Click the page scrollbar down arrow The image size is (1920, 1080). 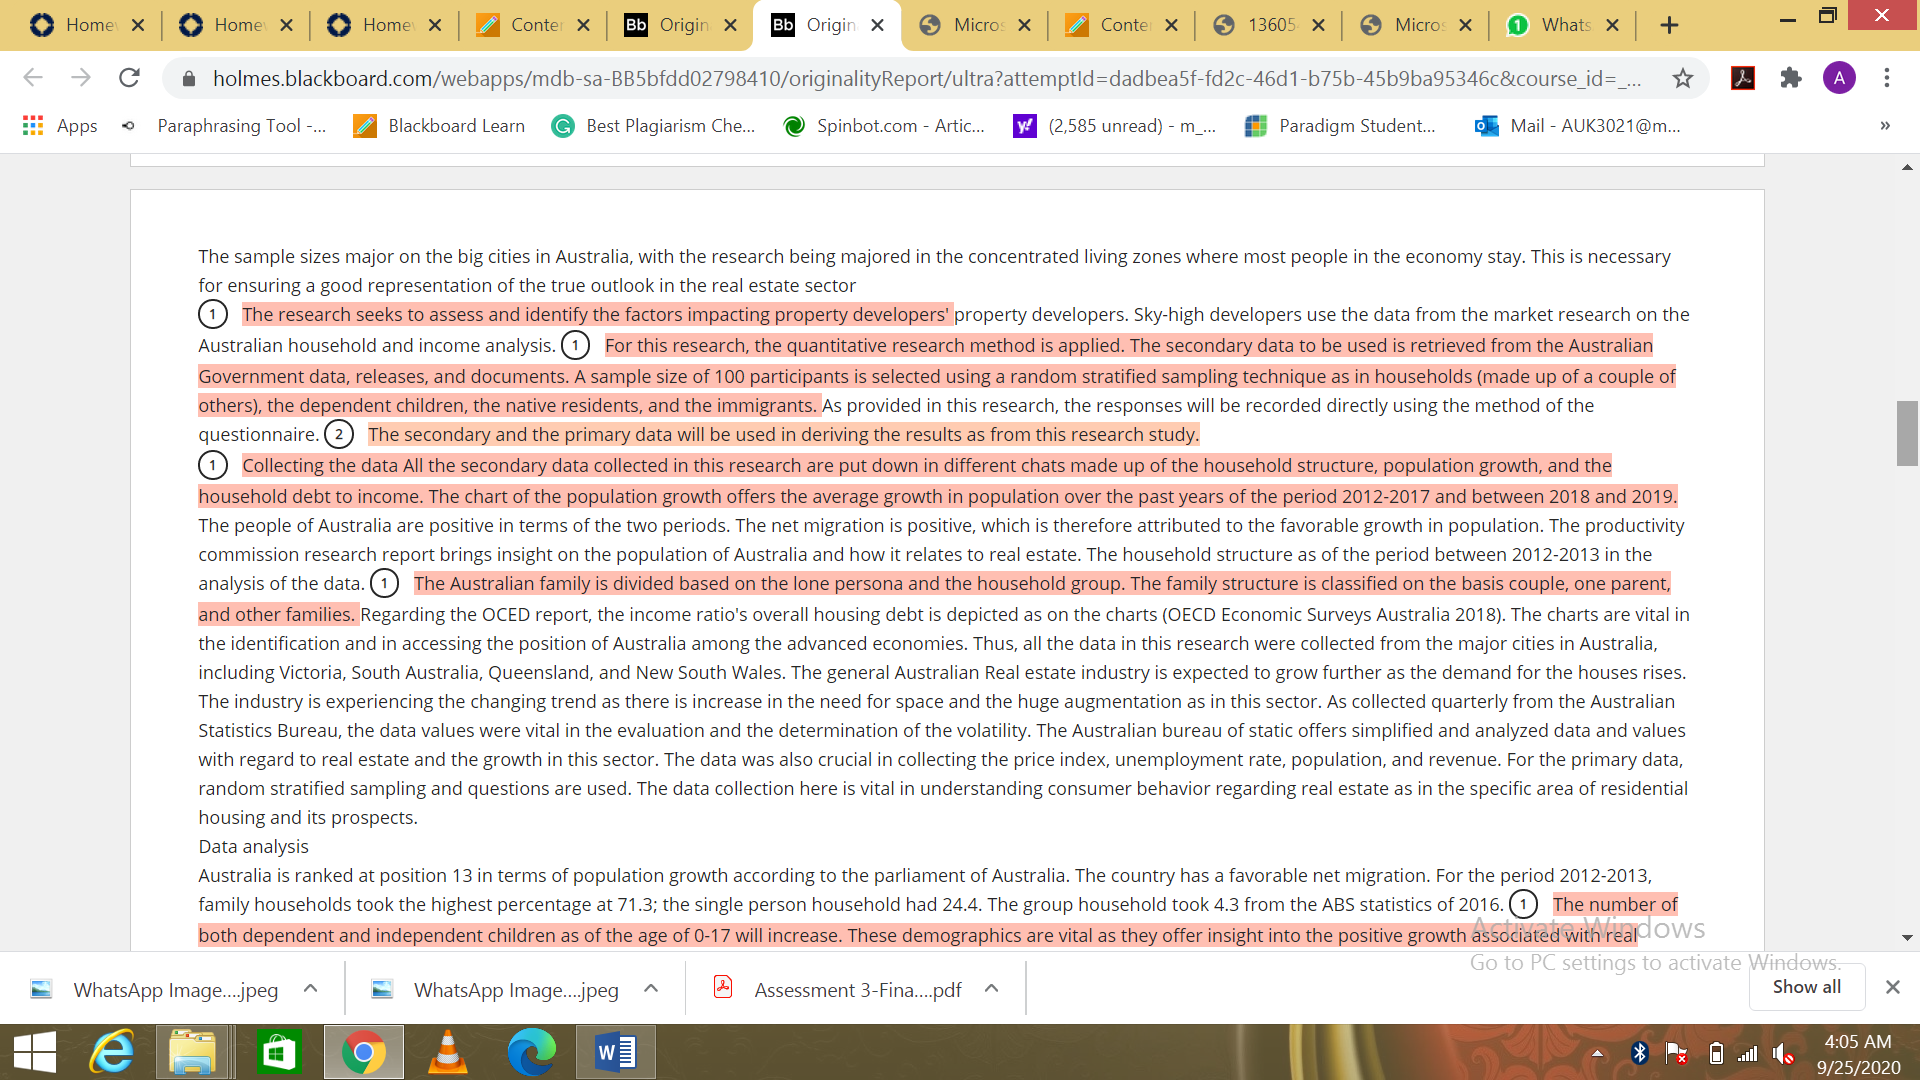click(1907, 938)
